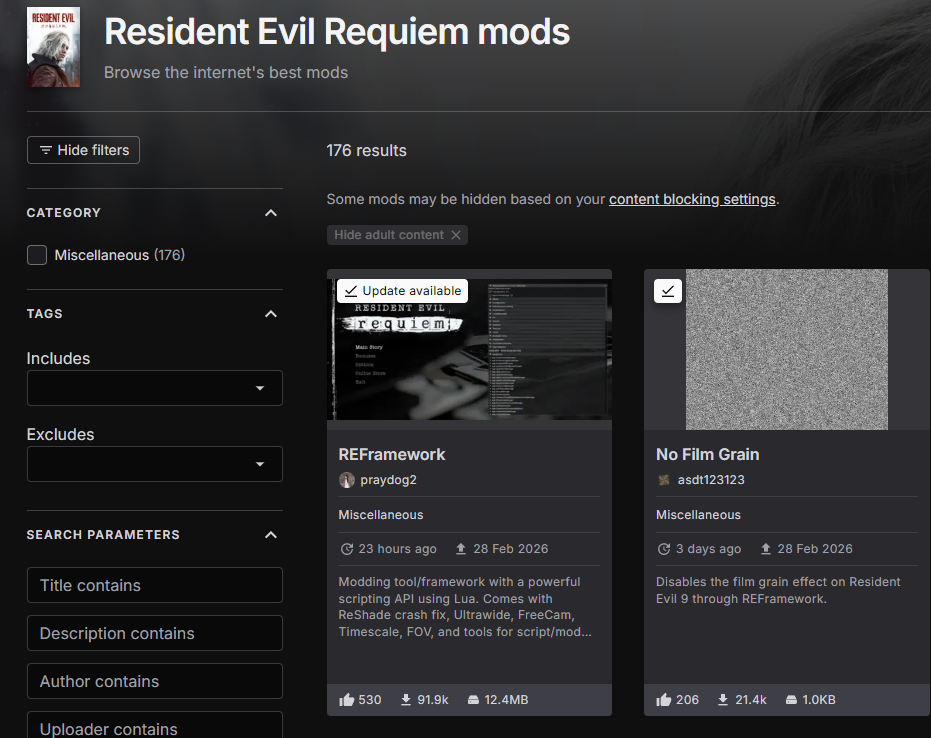Viewport: 931px width, 738px height.
Task: Click the downloads icon next to 91.9k
Action: click(x=406, y=700)
